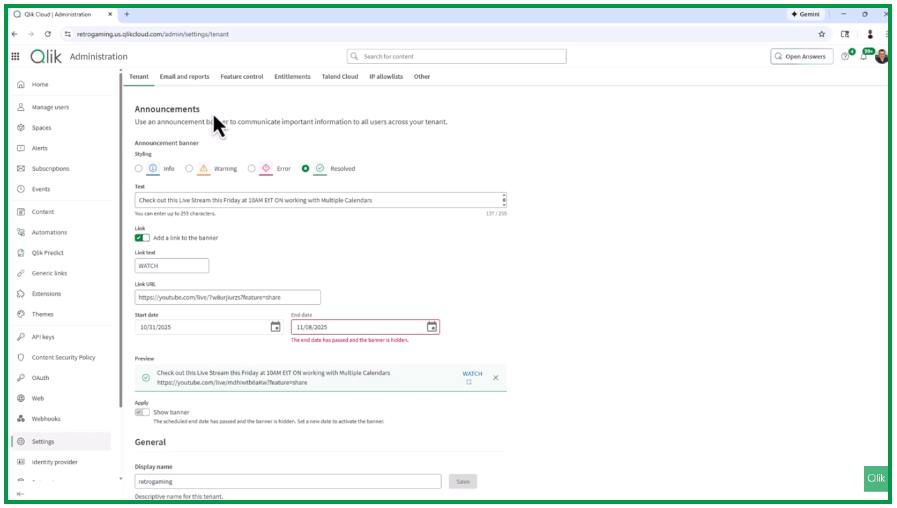
Task: Open Home from the sidebar
Action: point(40,85)
